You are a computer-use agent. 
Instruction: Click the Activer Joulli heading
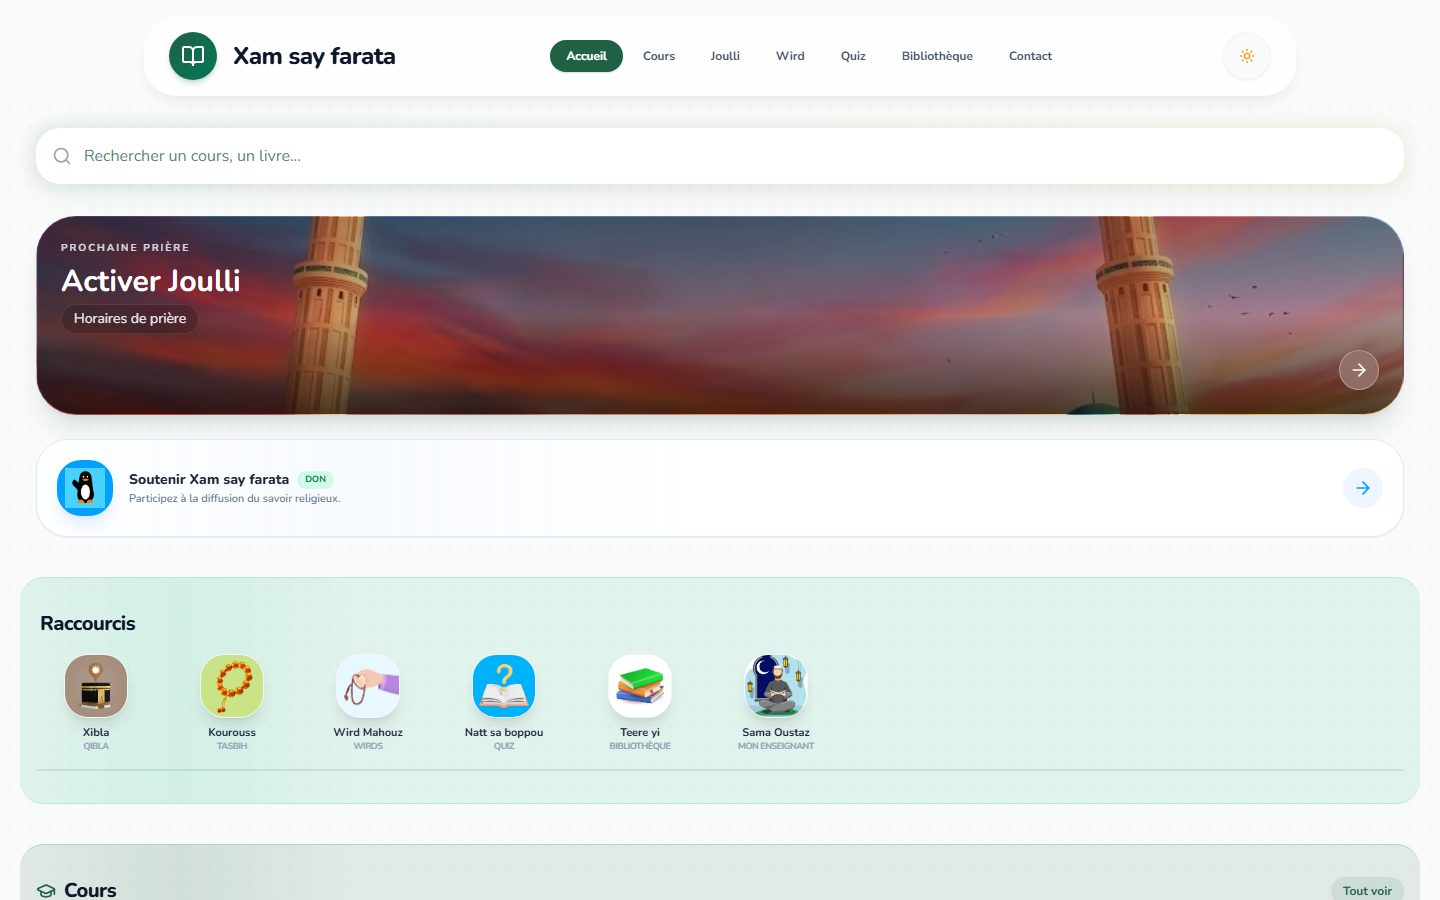(x=151, y=281)
